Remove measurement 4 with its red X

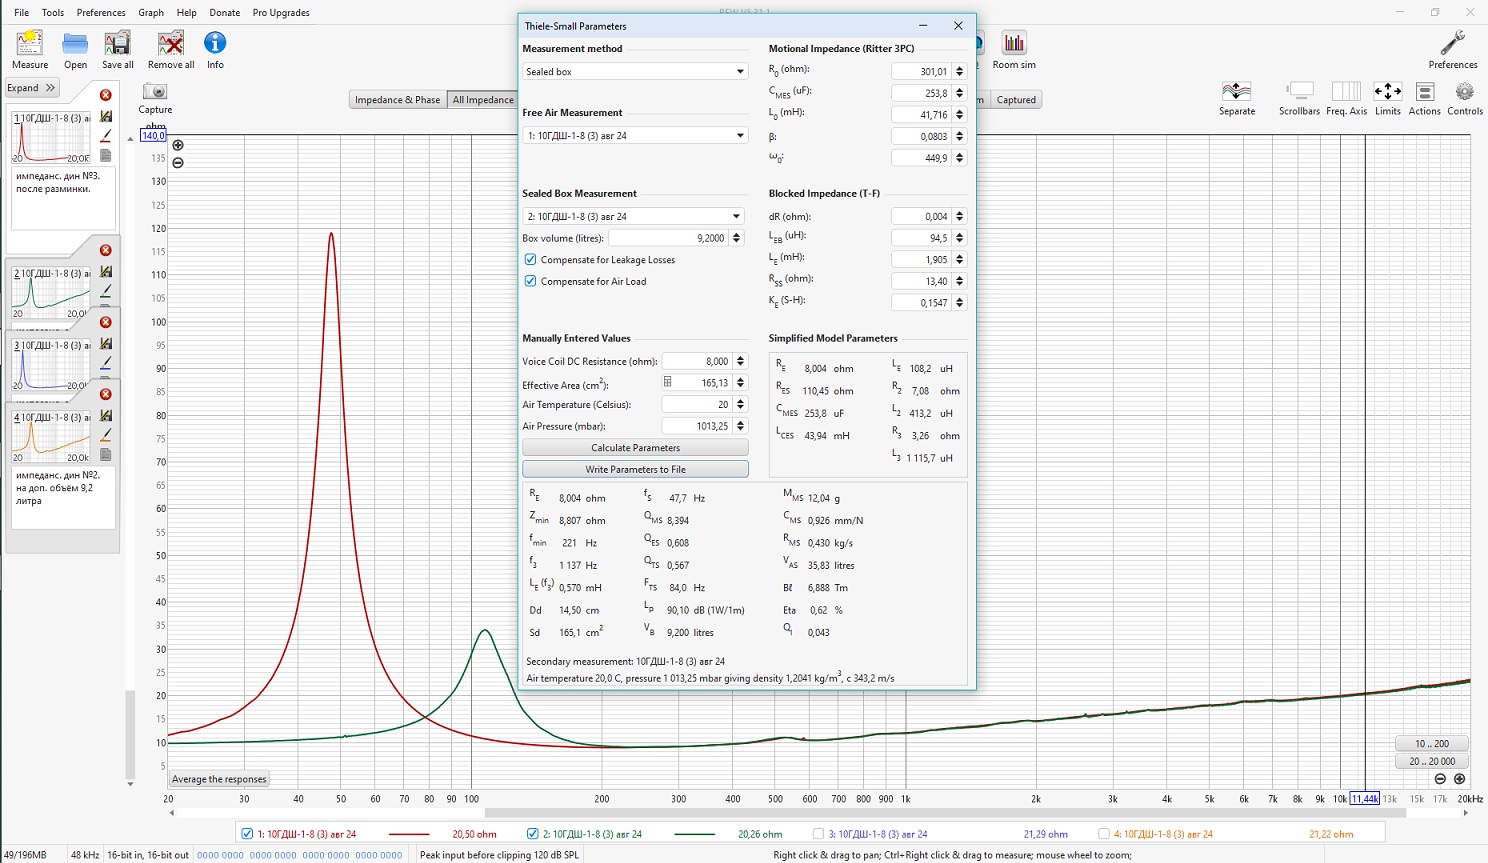(x=105, y=395)
